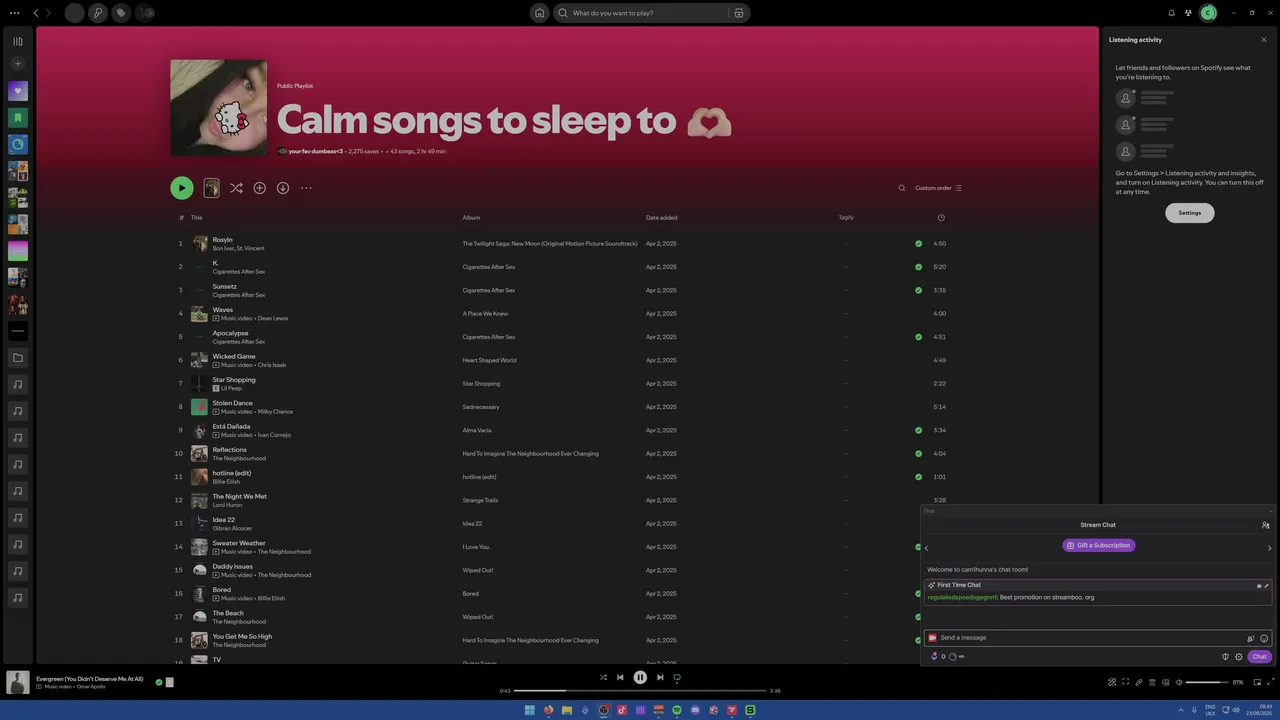Click Gift a Subscription in Stream Chat
The width and height of the screenshot is (1280, 720).
1099,545
